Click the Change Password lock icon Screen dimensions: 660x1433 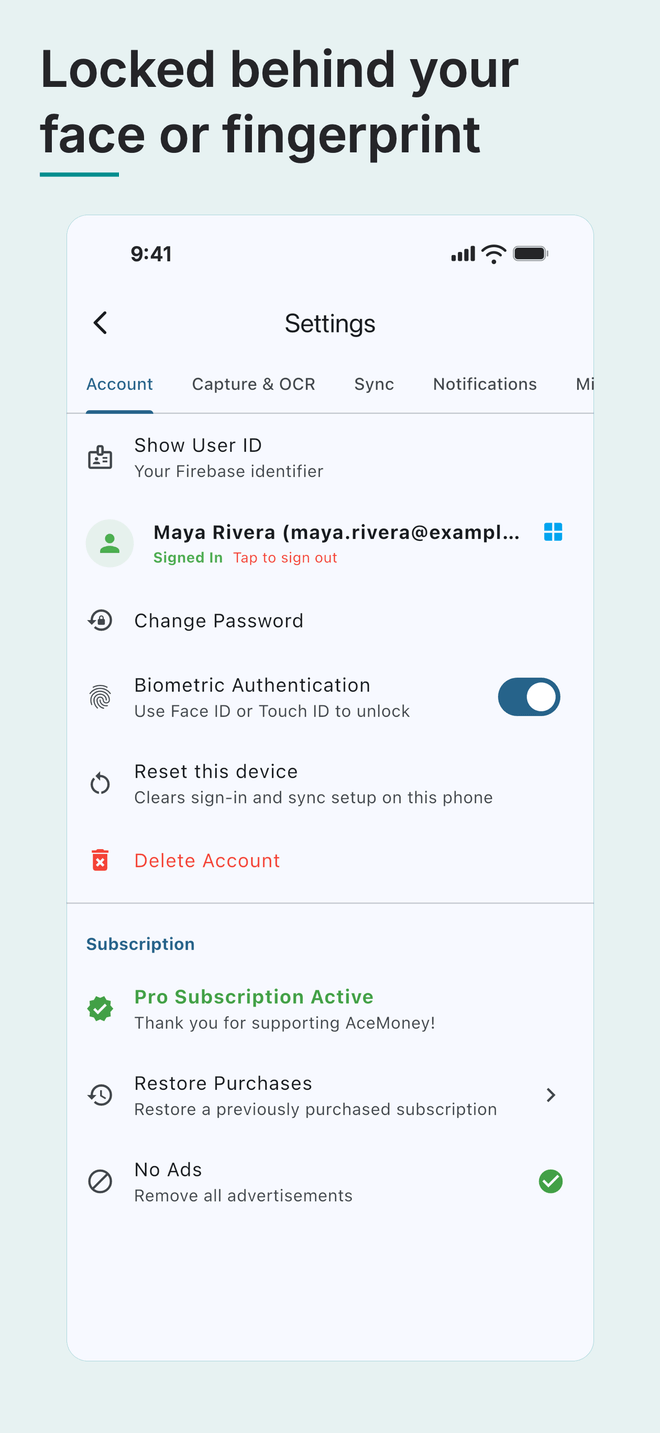pyautogui.click(x=100, y=621)
